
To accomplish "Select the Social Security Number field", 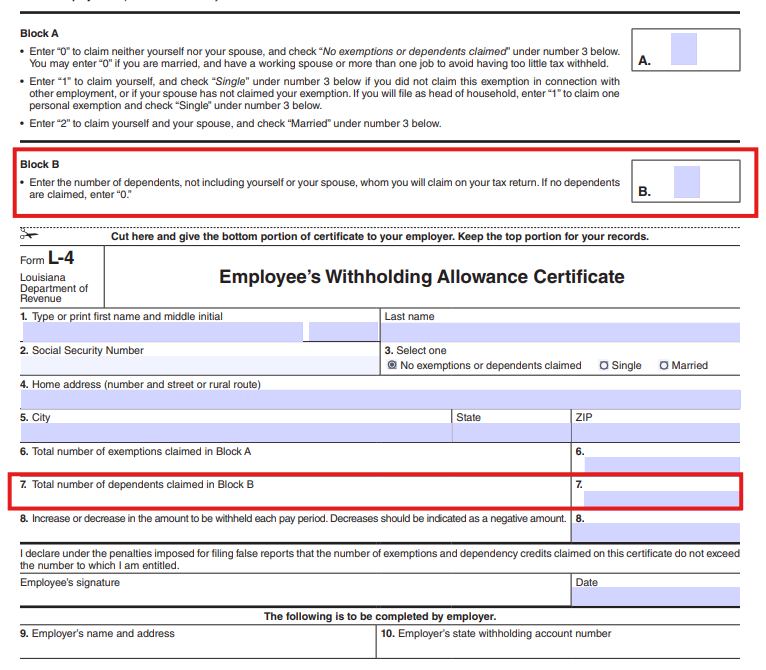I will click(198, 366).
